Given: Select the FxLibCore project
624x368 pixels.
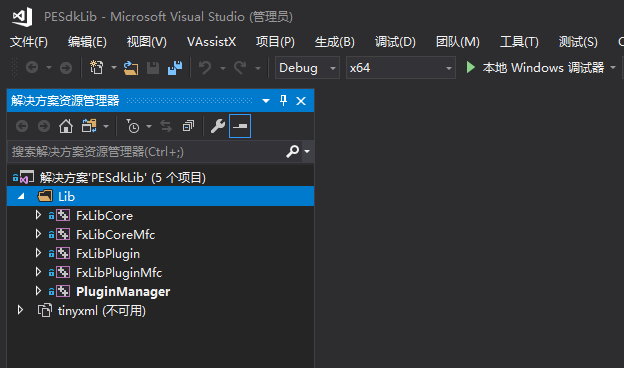Looking at the screenshot, I should [104, 216].
